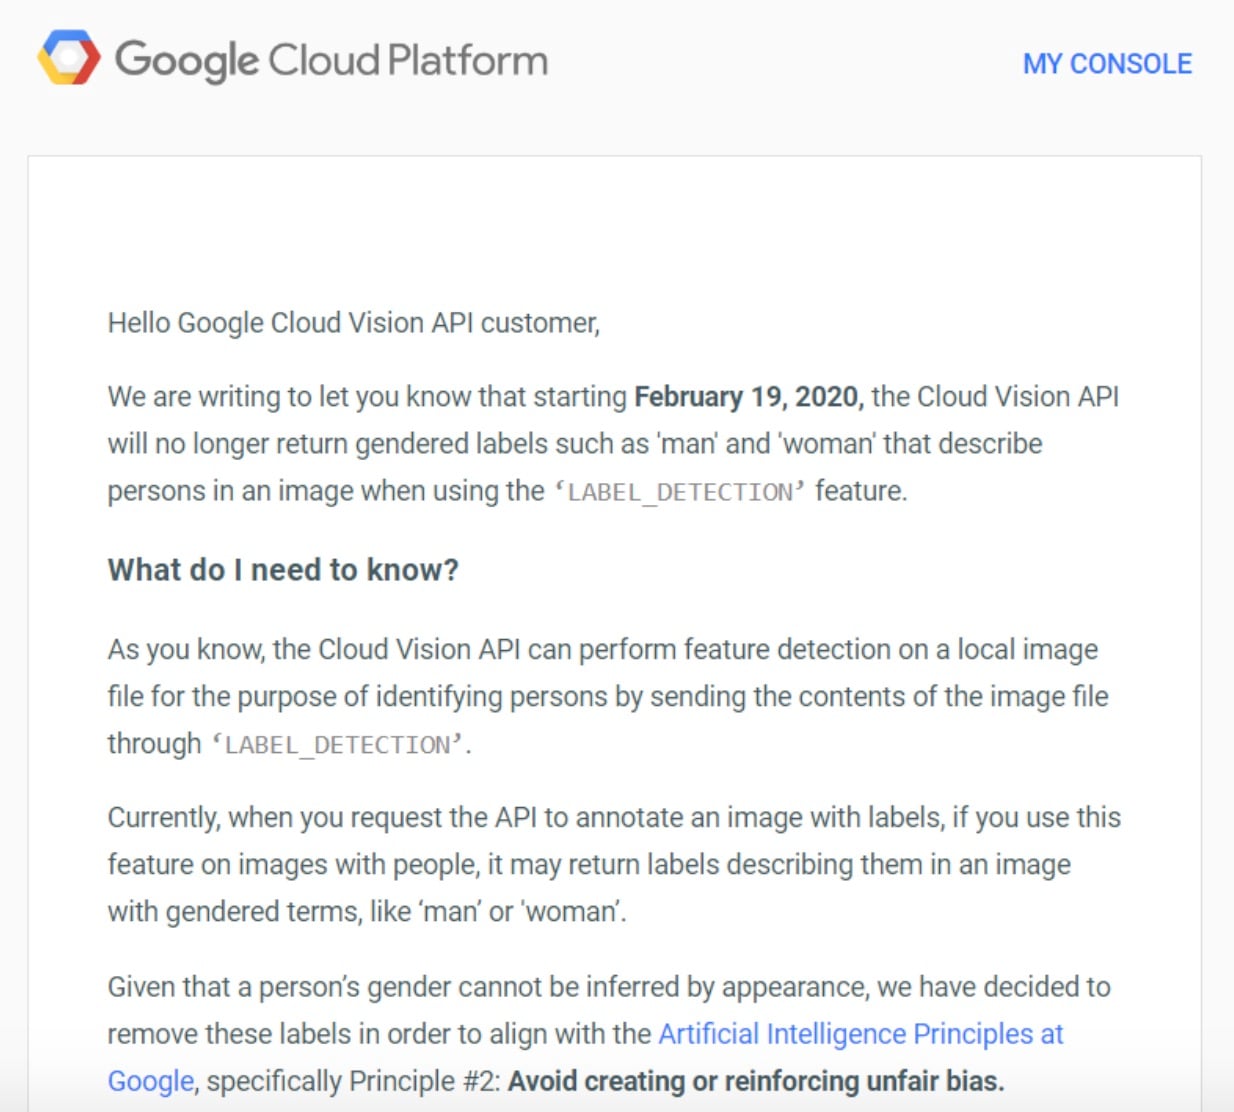Viewport: 1234px width, 1112px height.
Task: Click the line 'will no longer return gendered labels'
Action: tap(575, 444)
